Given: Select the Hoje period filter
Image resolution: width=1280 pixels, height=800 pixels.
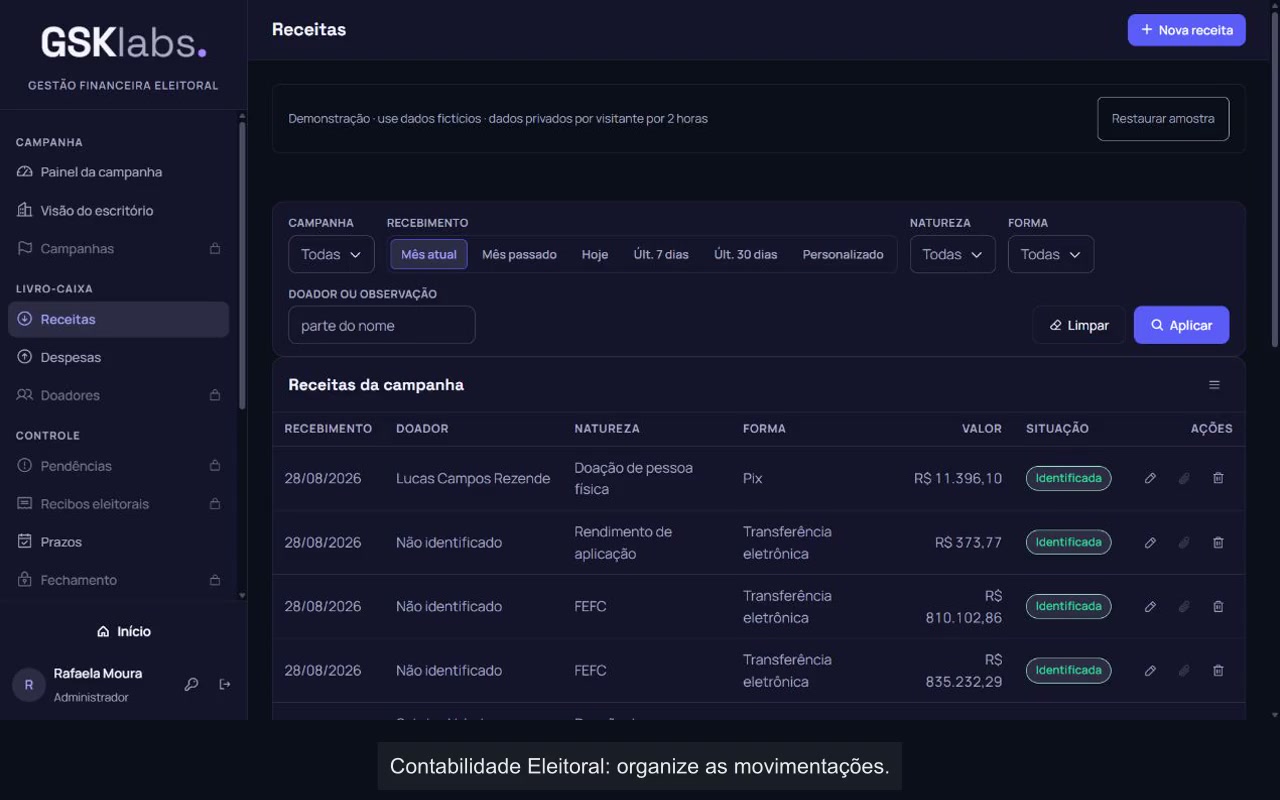Looking at the screenshot, I should pos(595,254).
